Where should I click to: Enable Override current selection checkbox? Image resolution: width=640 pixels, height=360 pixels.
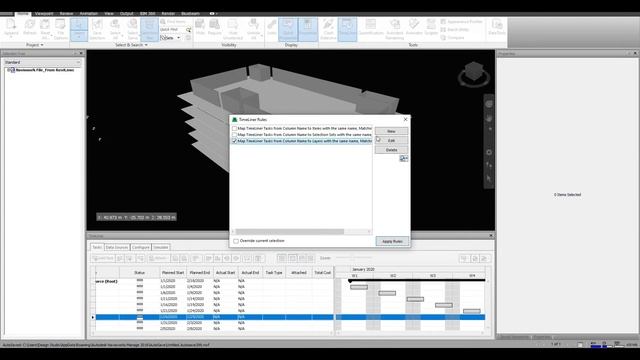(x=236, y=241)
